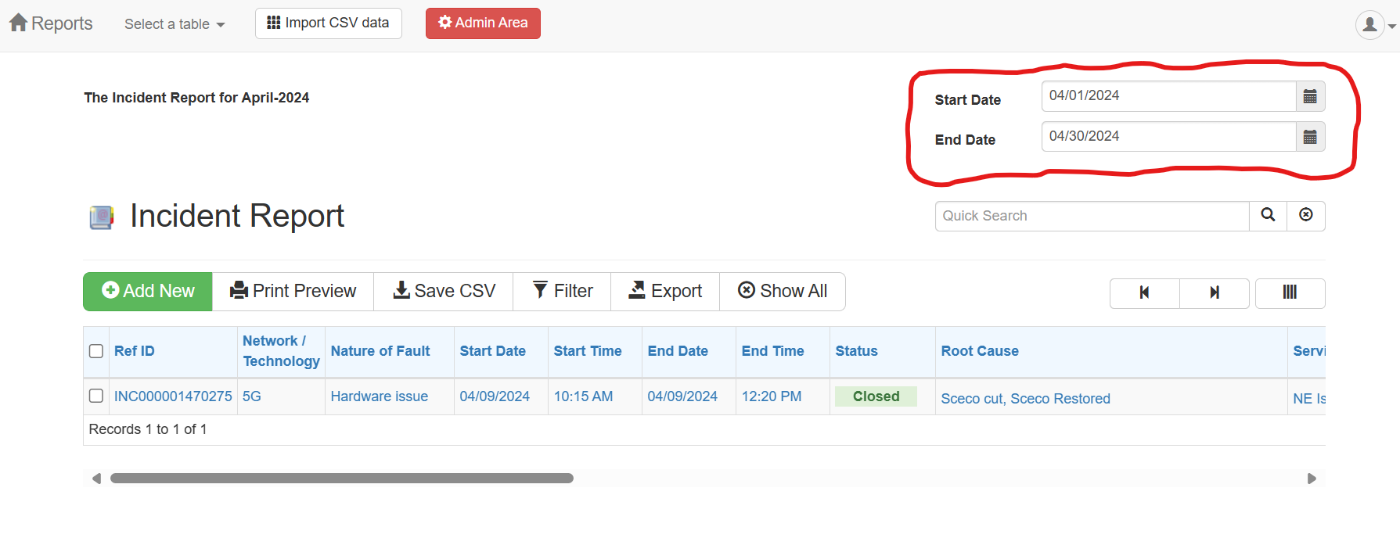Go to the previous page of records

click(1144, 293)
